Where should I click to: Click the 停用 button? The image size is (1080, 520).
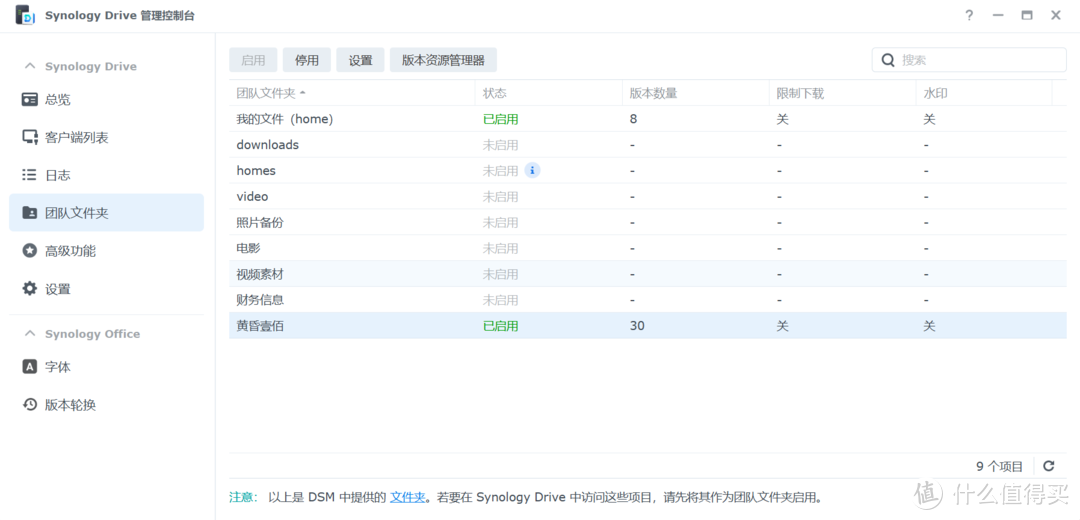click(x=307, y=60)
